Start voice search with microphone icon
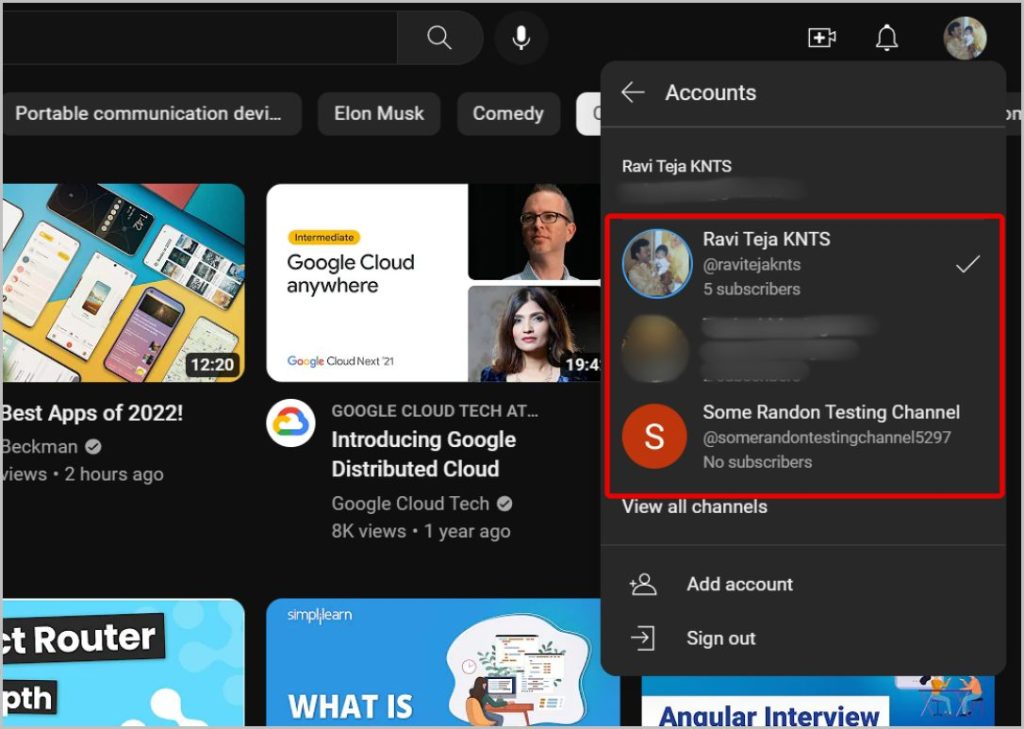1024x729 pixels. (x=520, y=38)
